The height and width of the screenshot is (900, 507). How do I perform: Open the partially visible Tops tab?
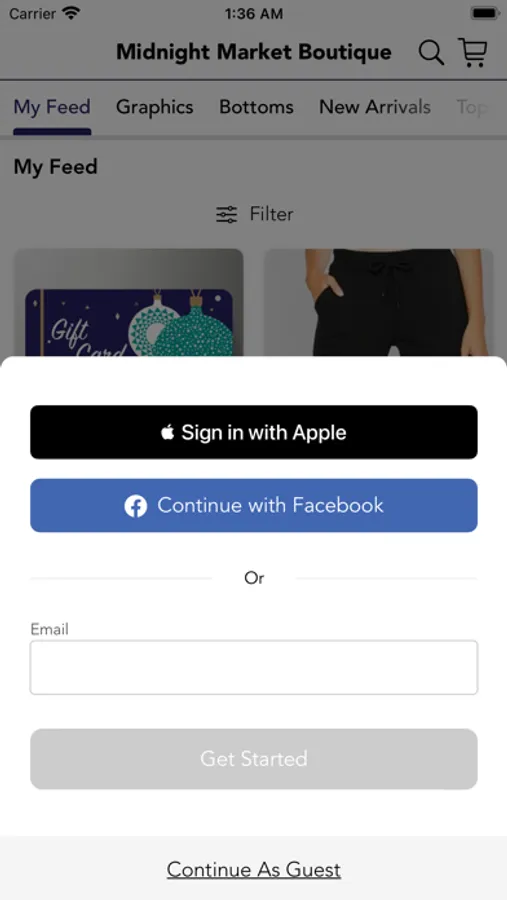click(472, 107)
